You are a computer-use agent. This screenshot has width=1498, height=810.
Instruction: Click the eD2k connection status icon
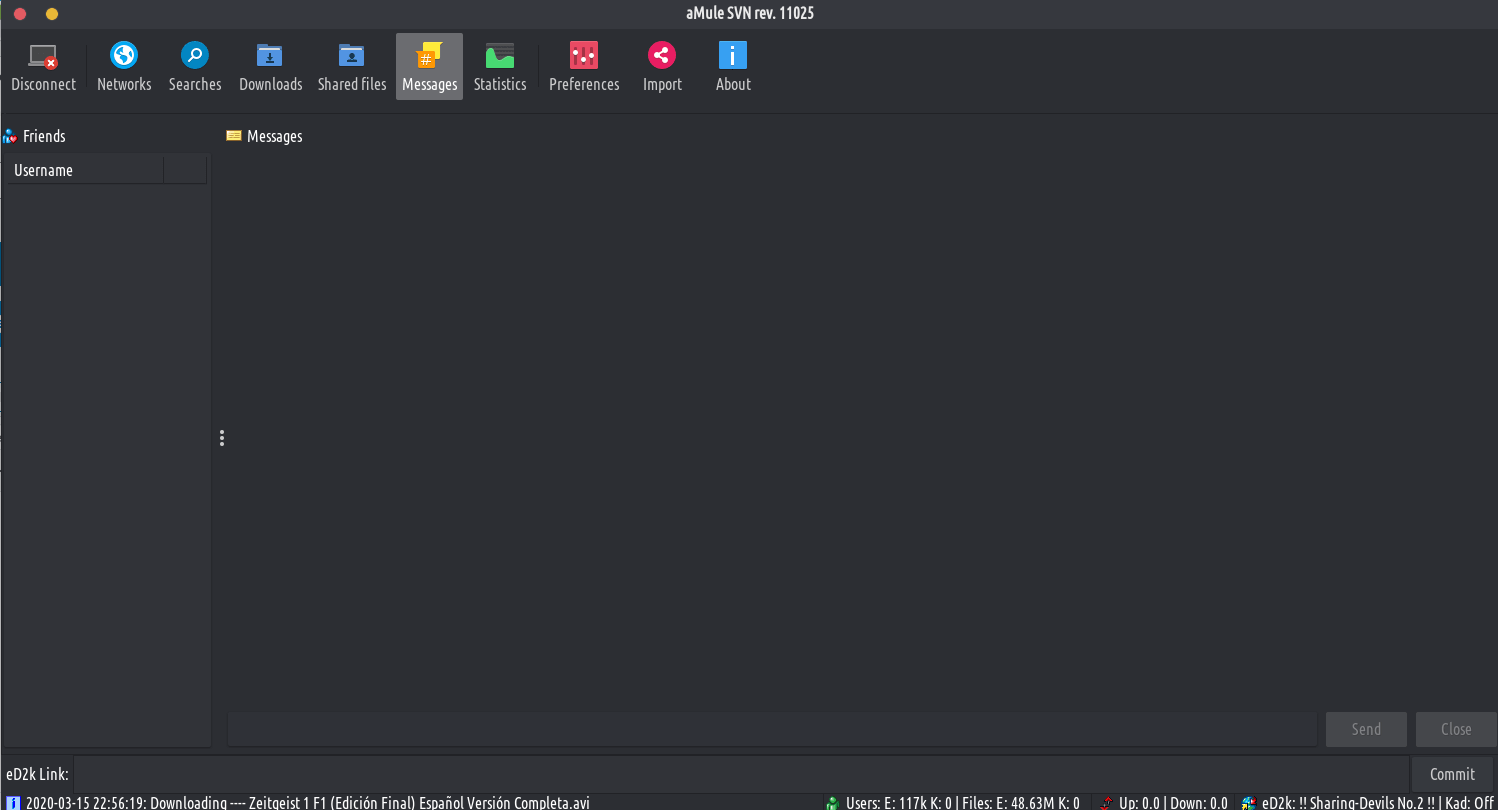tap(1248, 803)
